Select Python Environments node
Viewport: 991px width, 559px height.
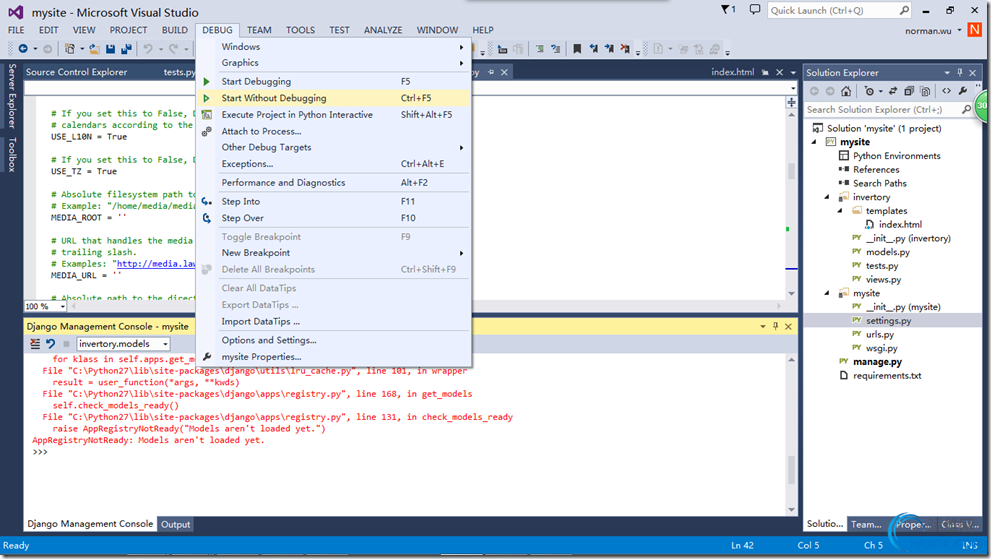tap(896, 156)
